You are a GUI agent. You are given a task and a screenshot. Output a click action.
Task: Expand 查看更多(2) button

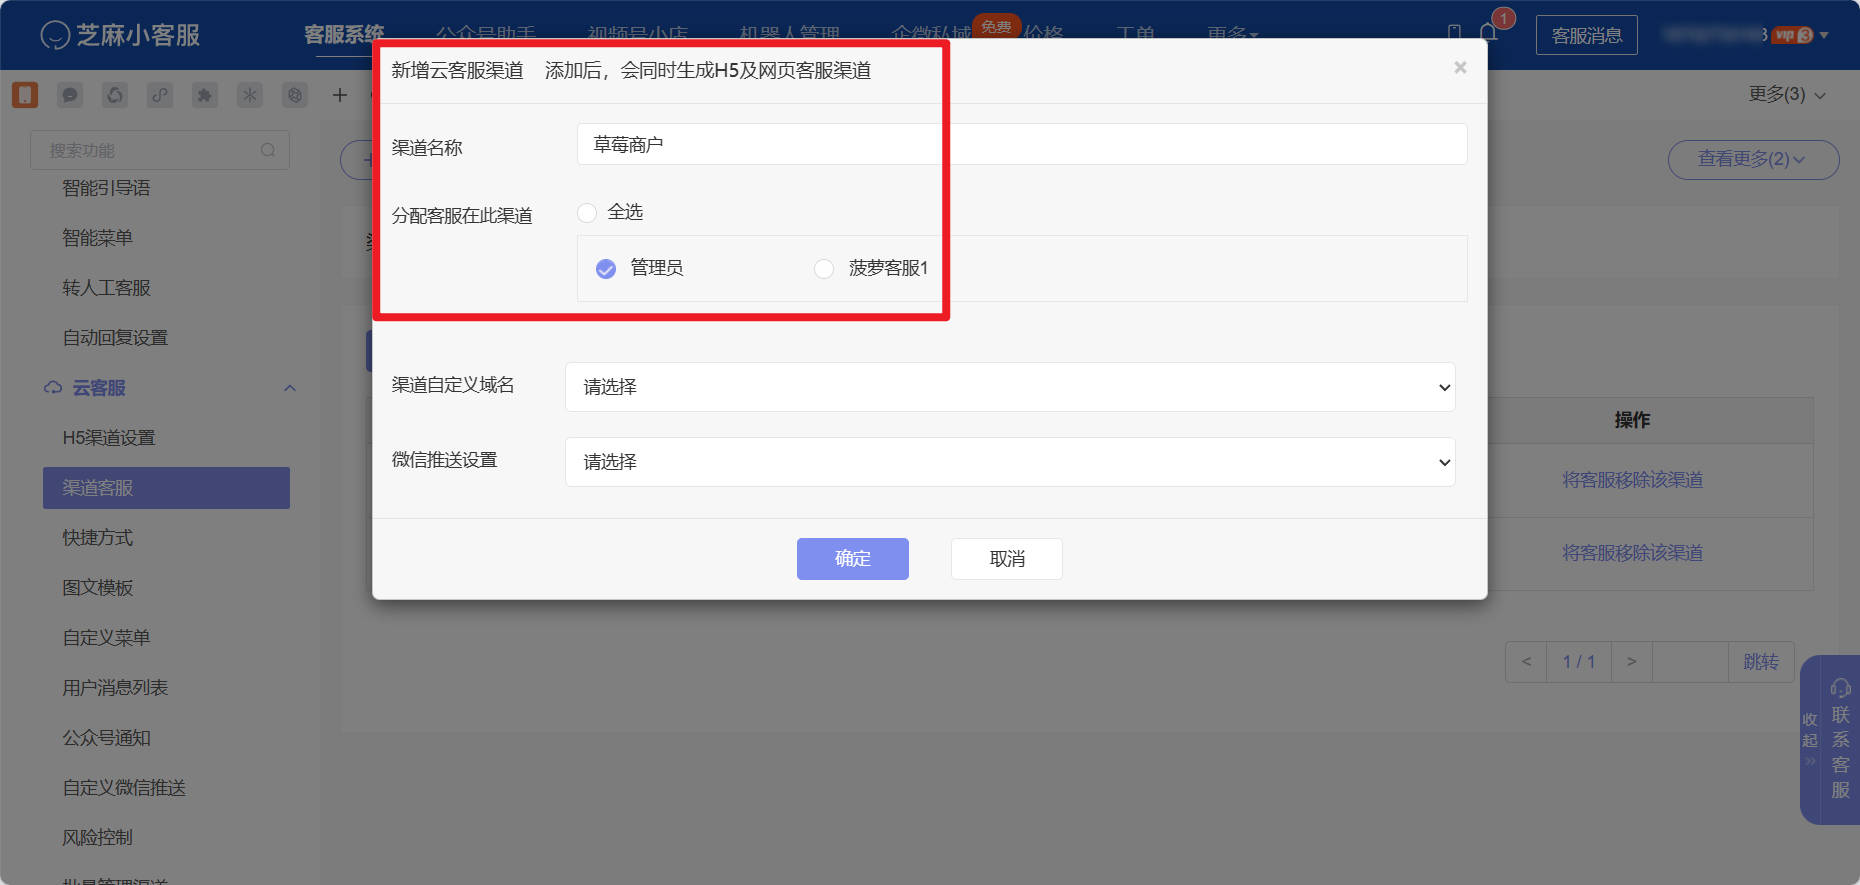(1753, 159)
